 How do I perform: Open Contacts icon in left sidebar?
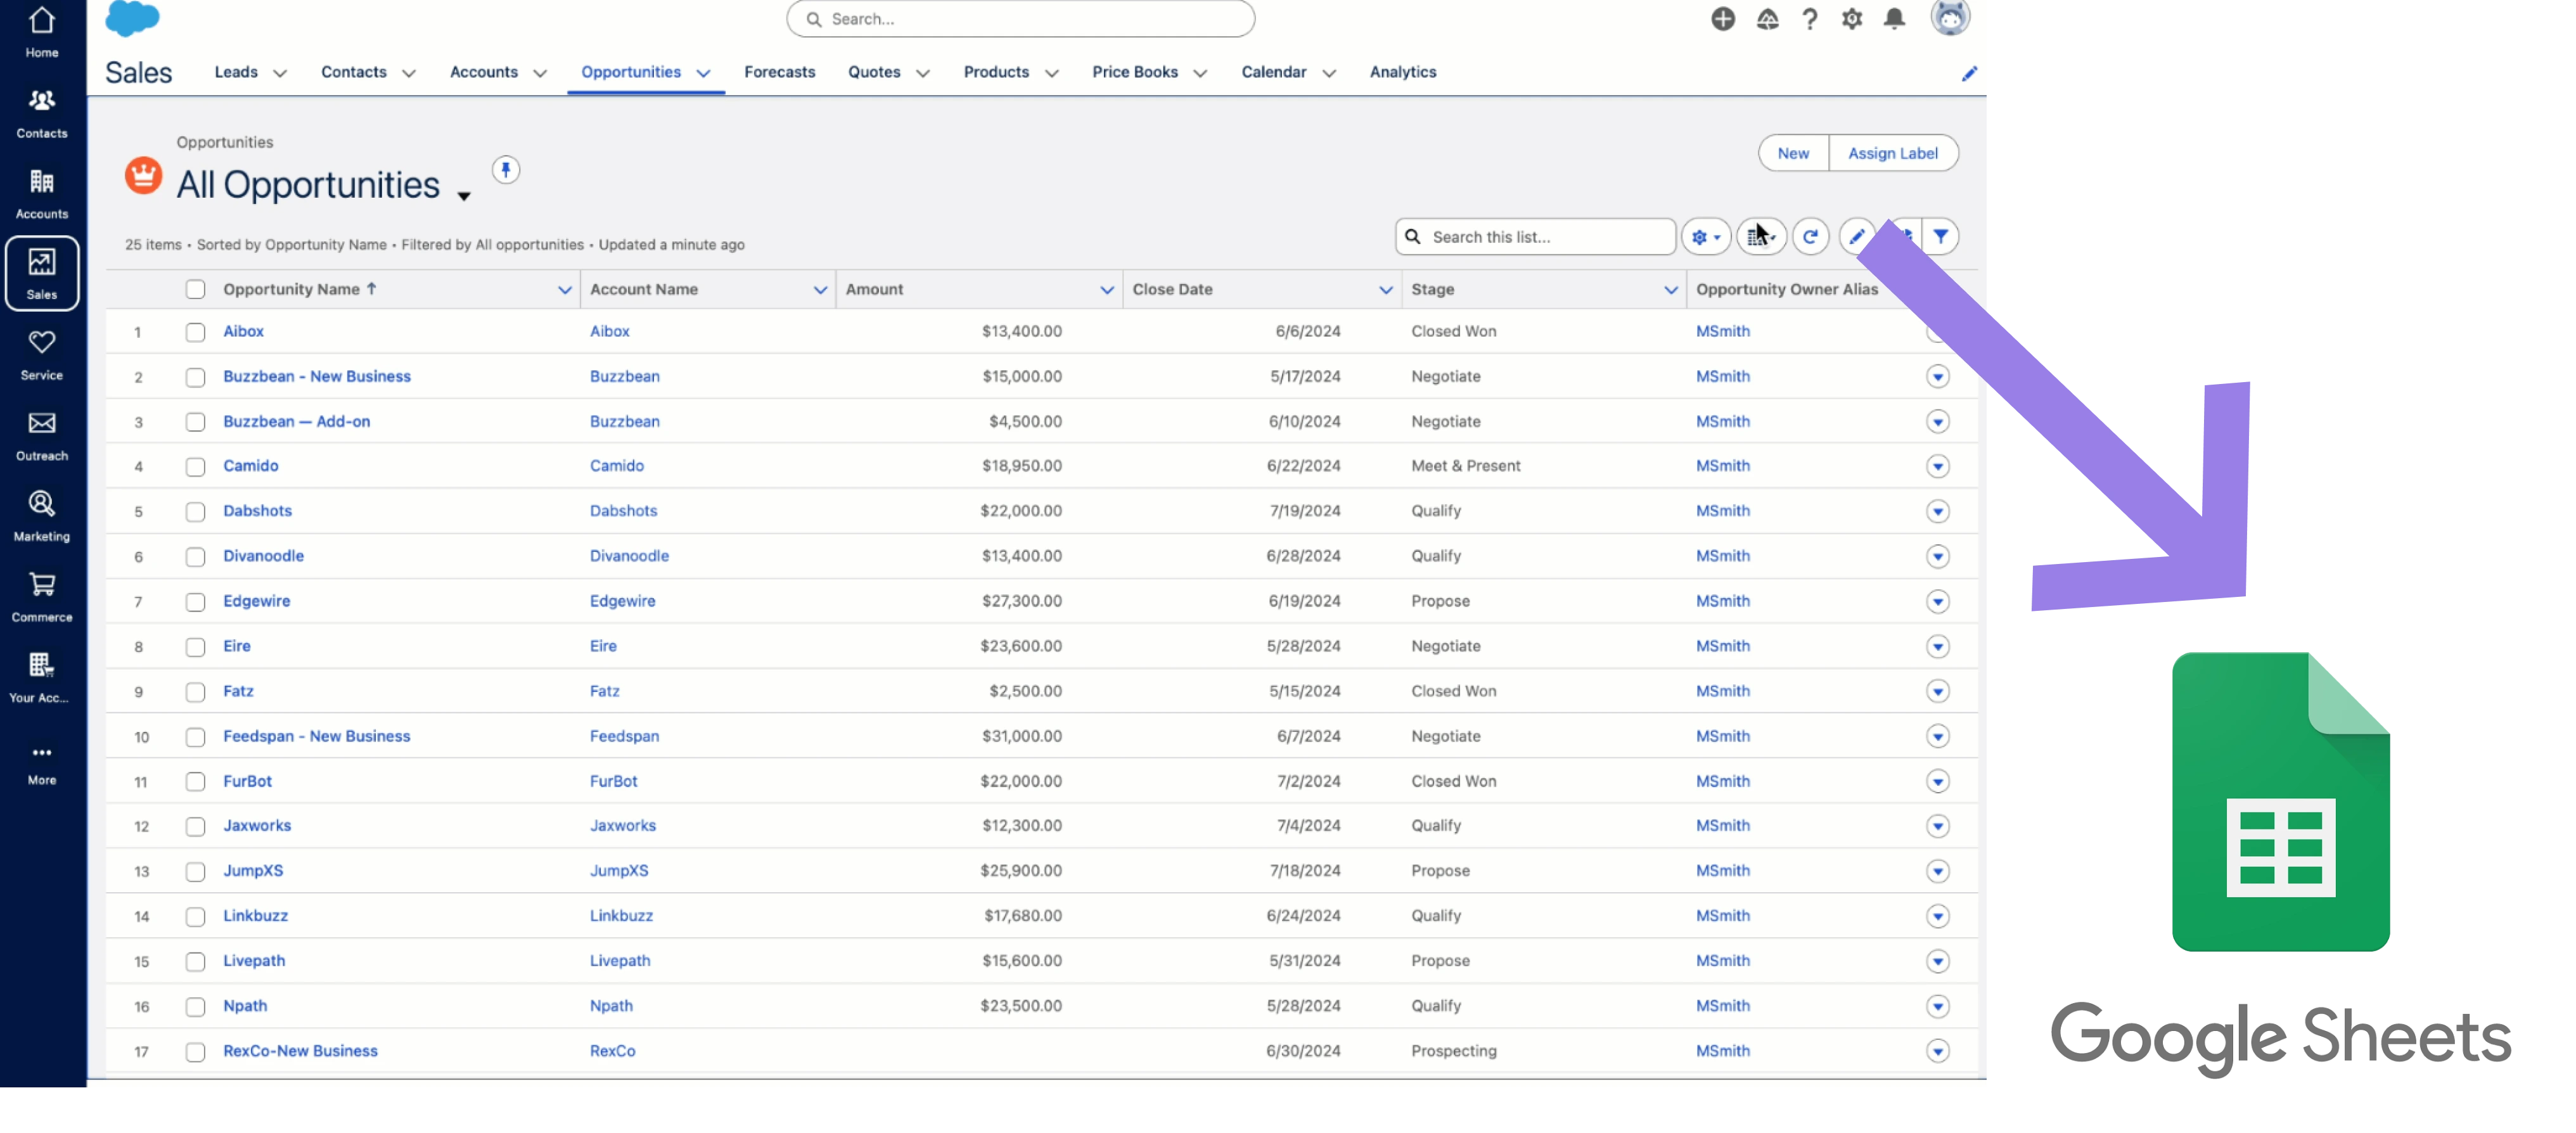point(42,113)
